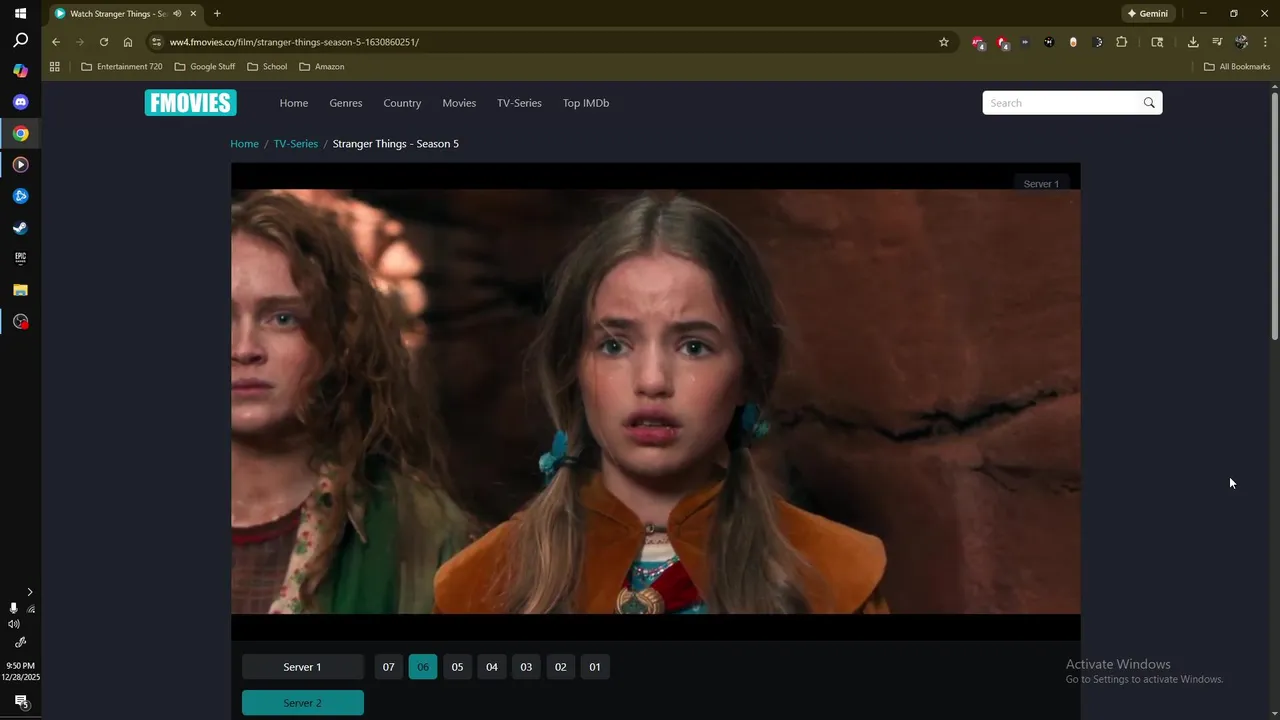
Task: Play episode 01
Action: (x=595, y=667)
